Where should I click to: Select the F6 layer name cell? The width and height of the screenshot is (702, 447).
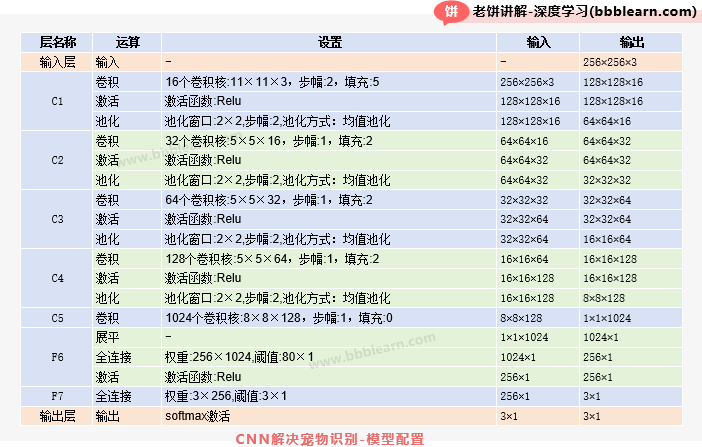57,357
